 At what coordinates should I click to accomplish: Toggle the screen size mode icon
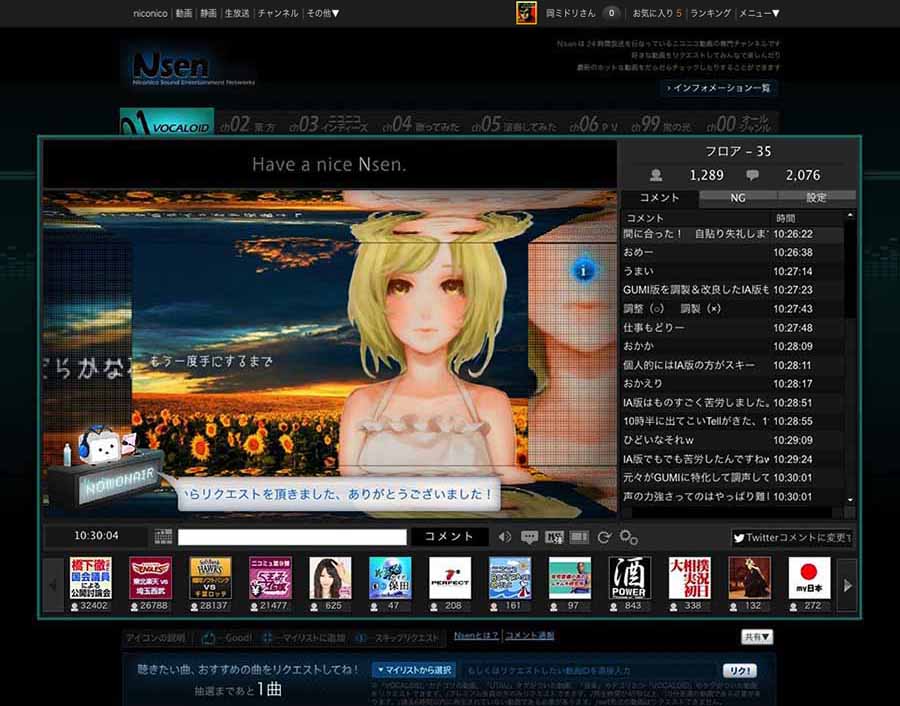point(579,537)
